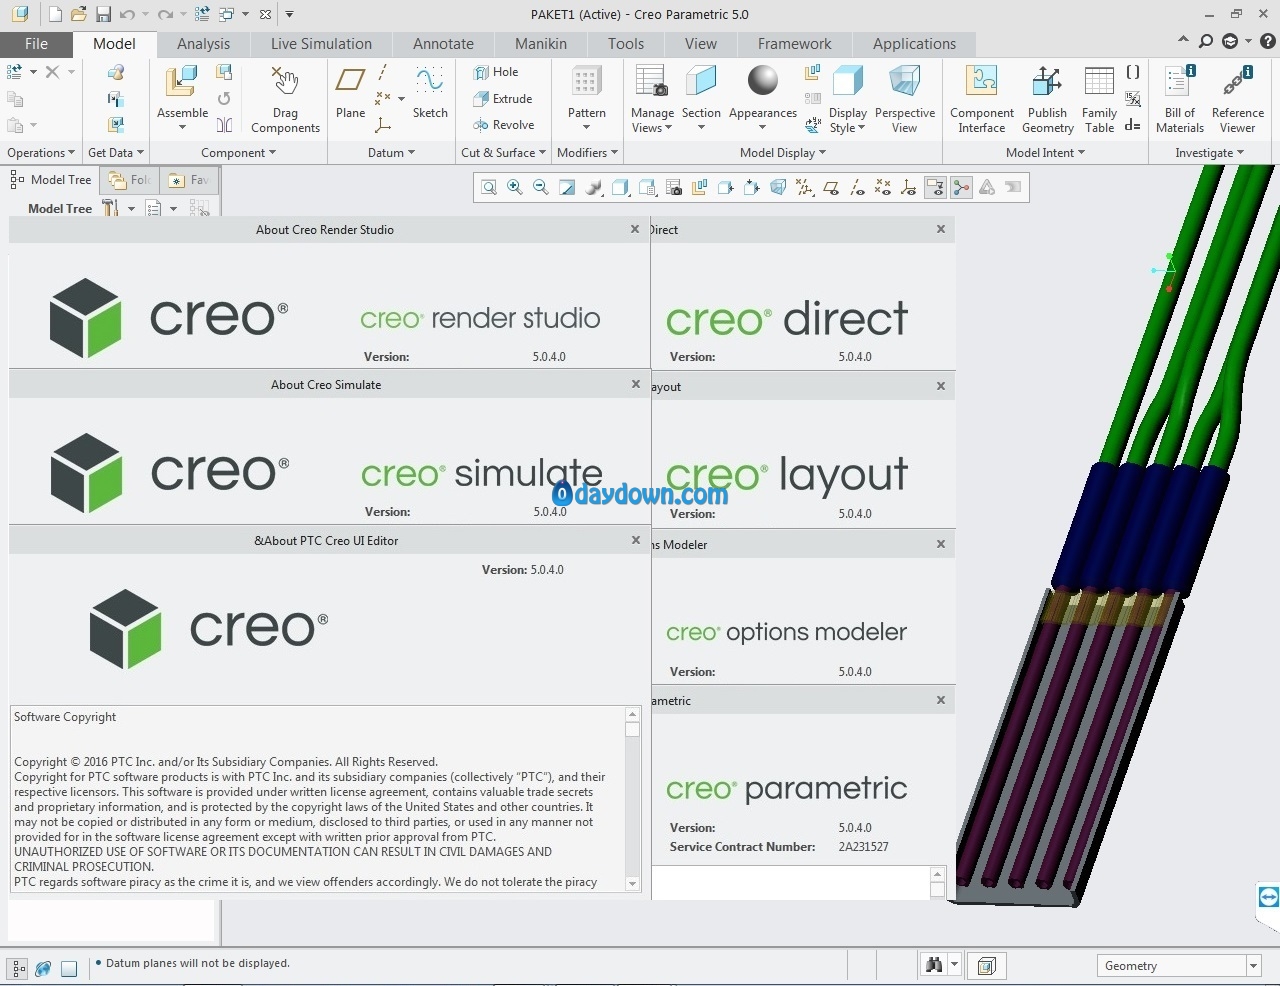1280x986 pixels.
Task: Close the About PTC Creo UI Editor dialog
Action: pos(636,540)
